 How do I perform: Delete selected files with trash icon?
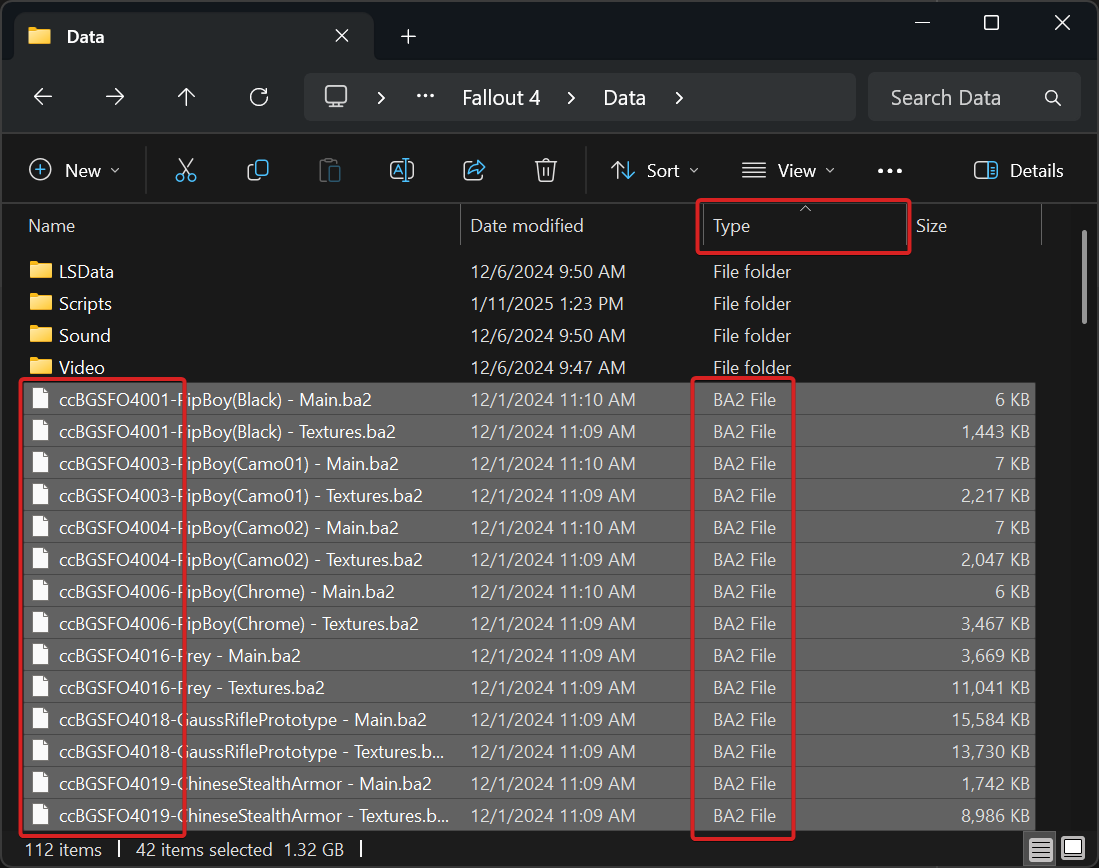tap(545, 170)
